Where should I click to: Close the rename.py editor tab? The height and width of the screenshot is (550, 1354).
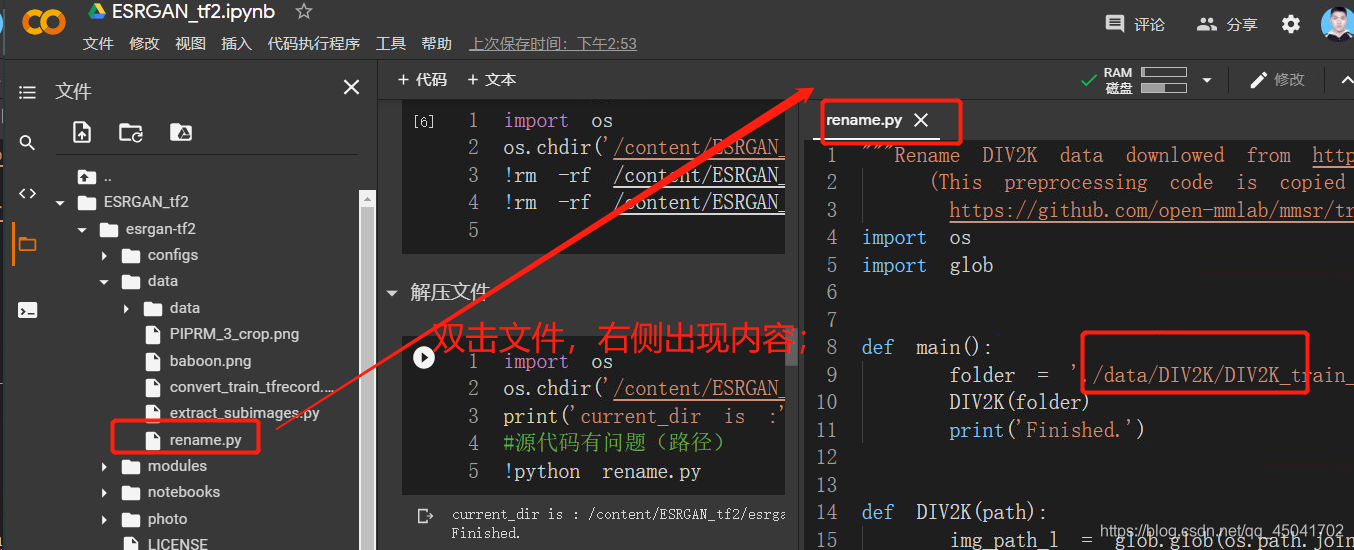pos(921,120)
